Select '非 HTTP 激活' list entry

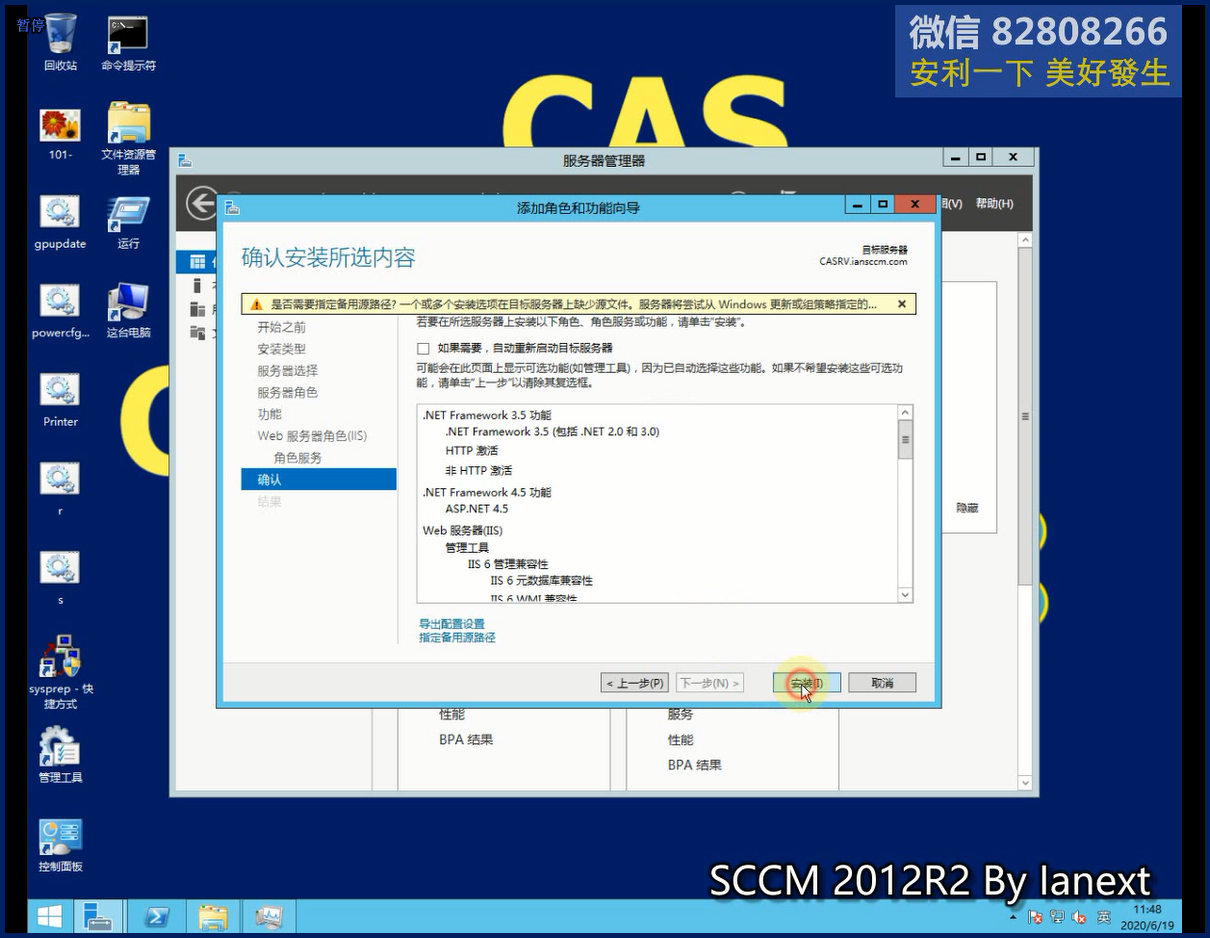click(478, 471)
